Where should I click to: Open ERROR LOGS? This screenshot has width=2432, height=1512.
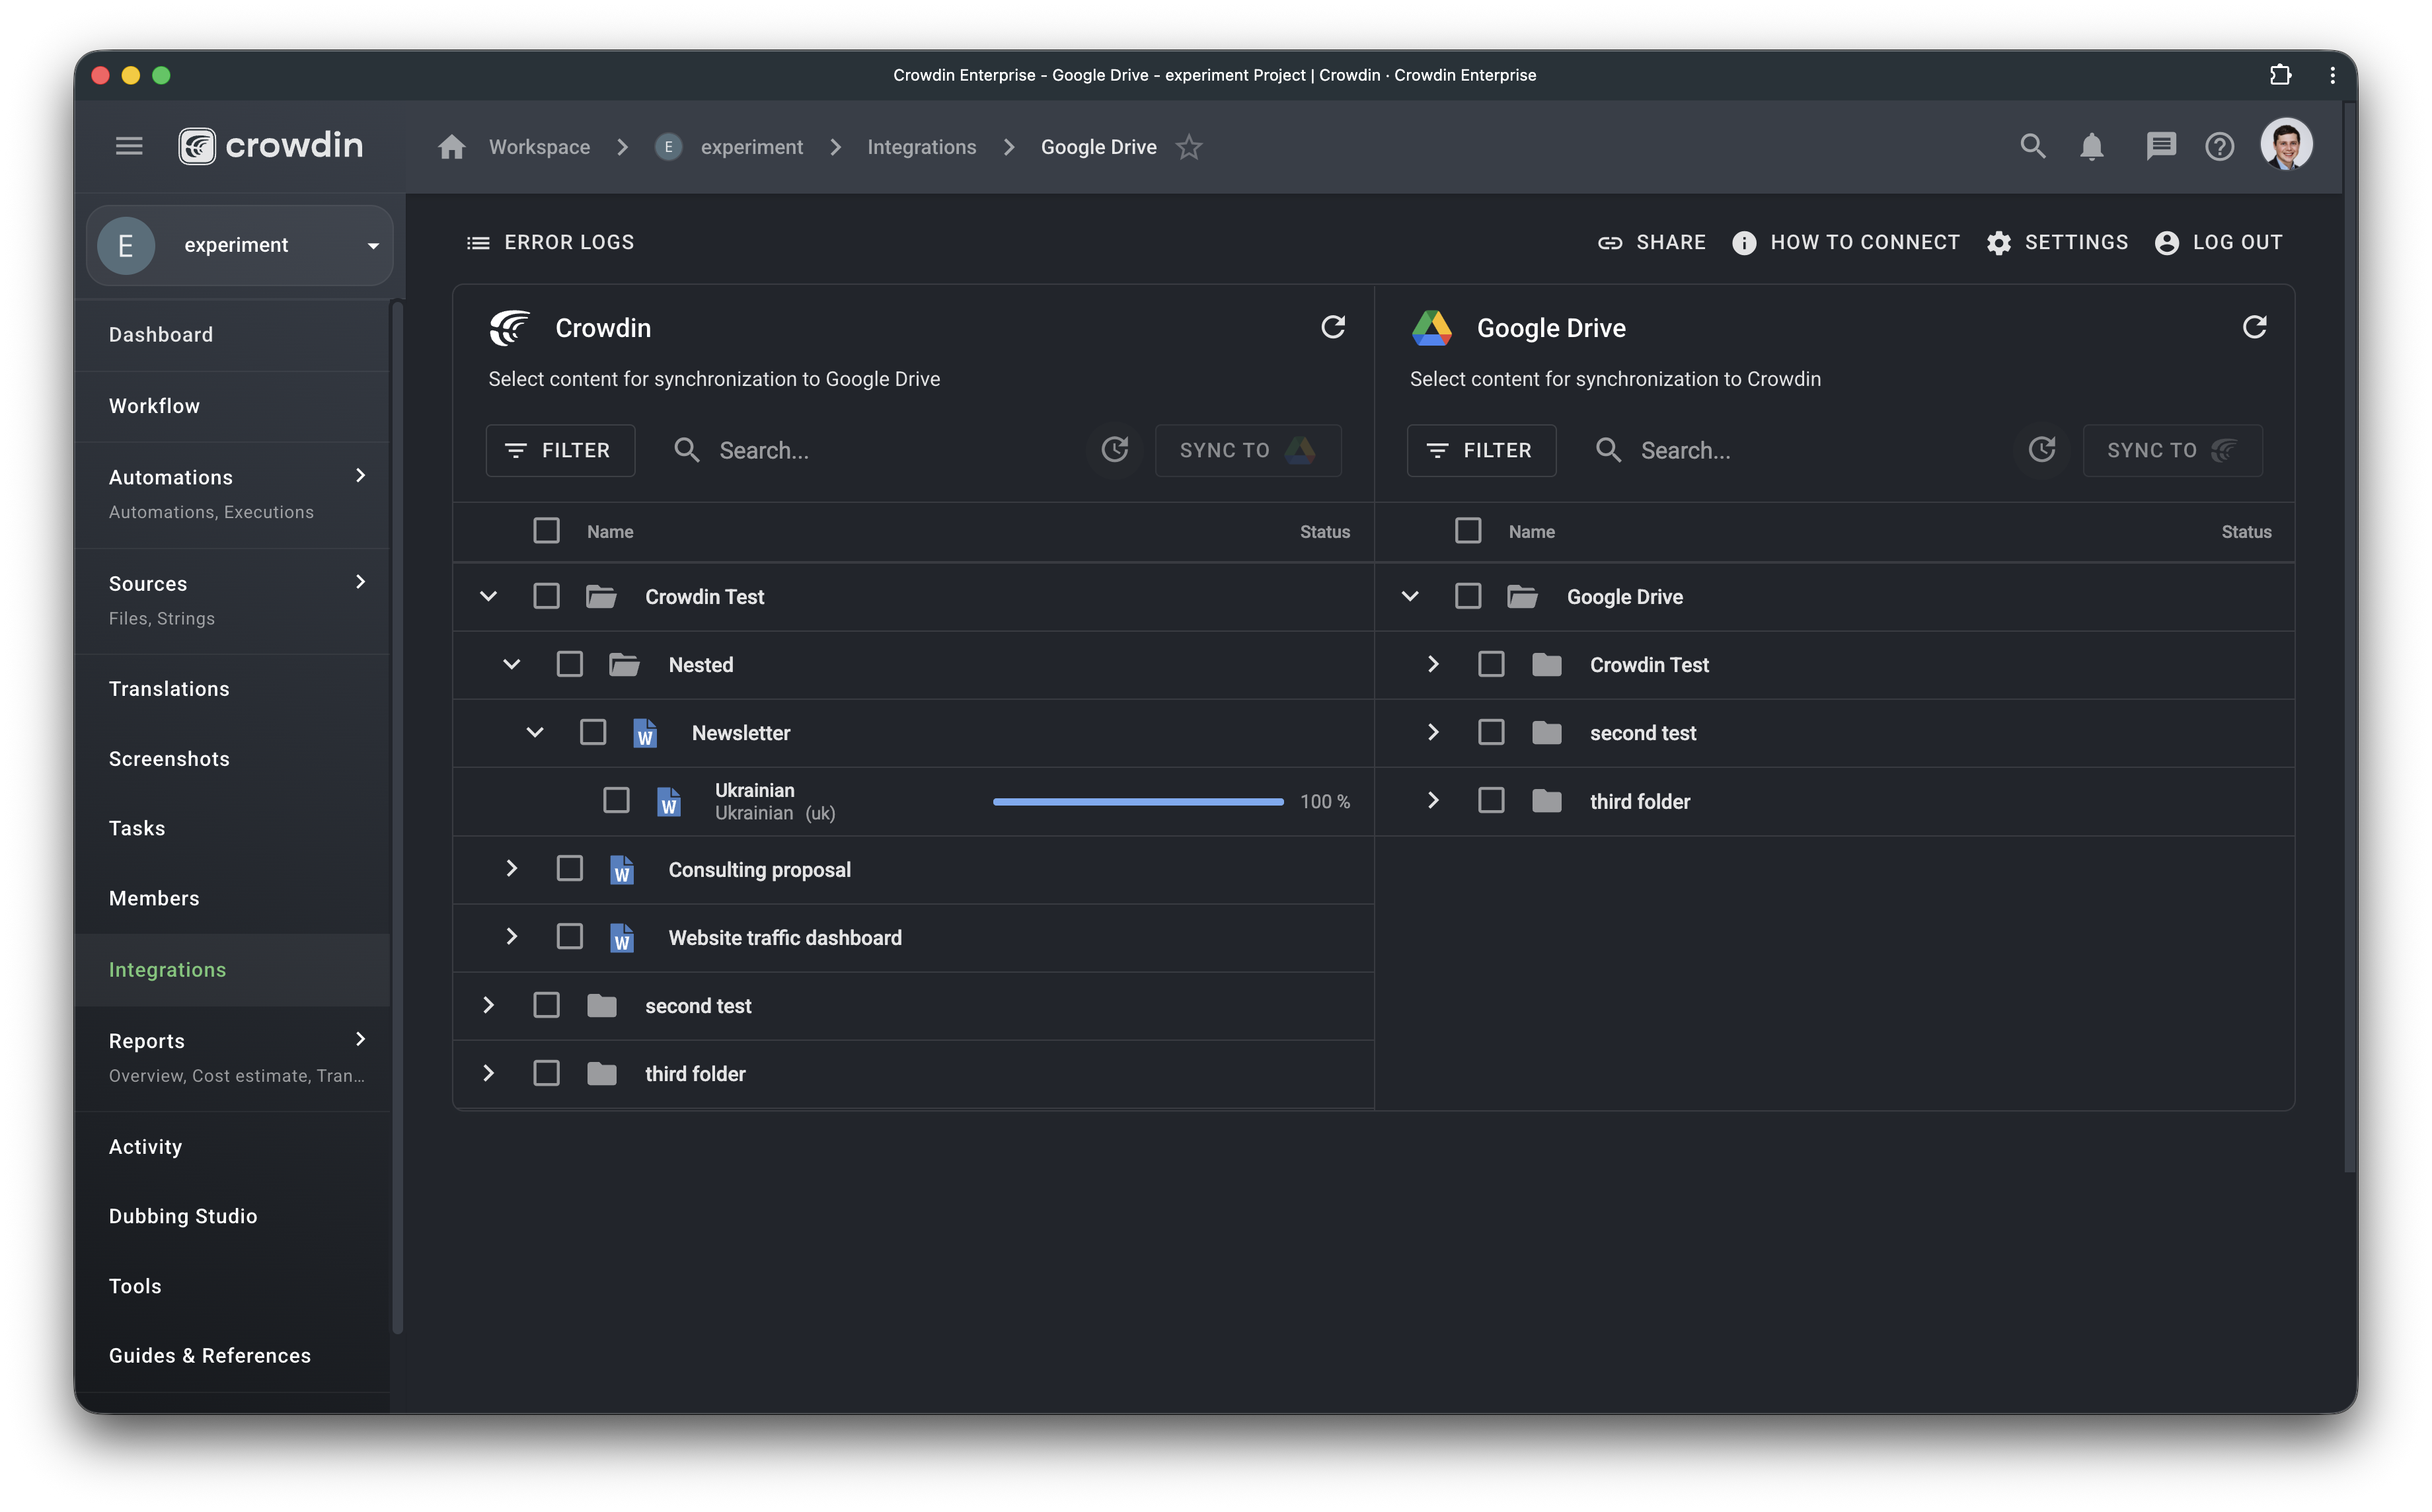point(550,242)
